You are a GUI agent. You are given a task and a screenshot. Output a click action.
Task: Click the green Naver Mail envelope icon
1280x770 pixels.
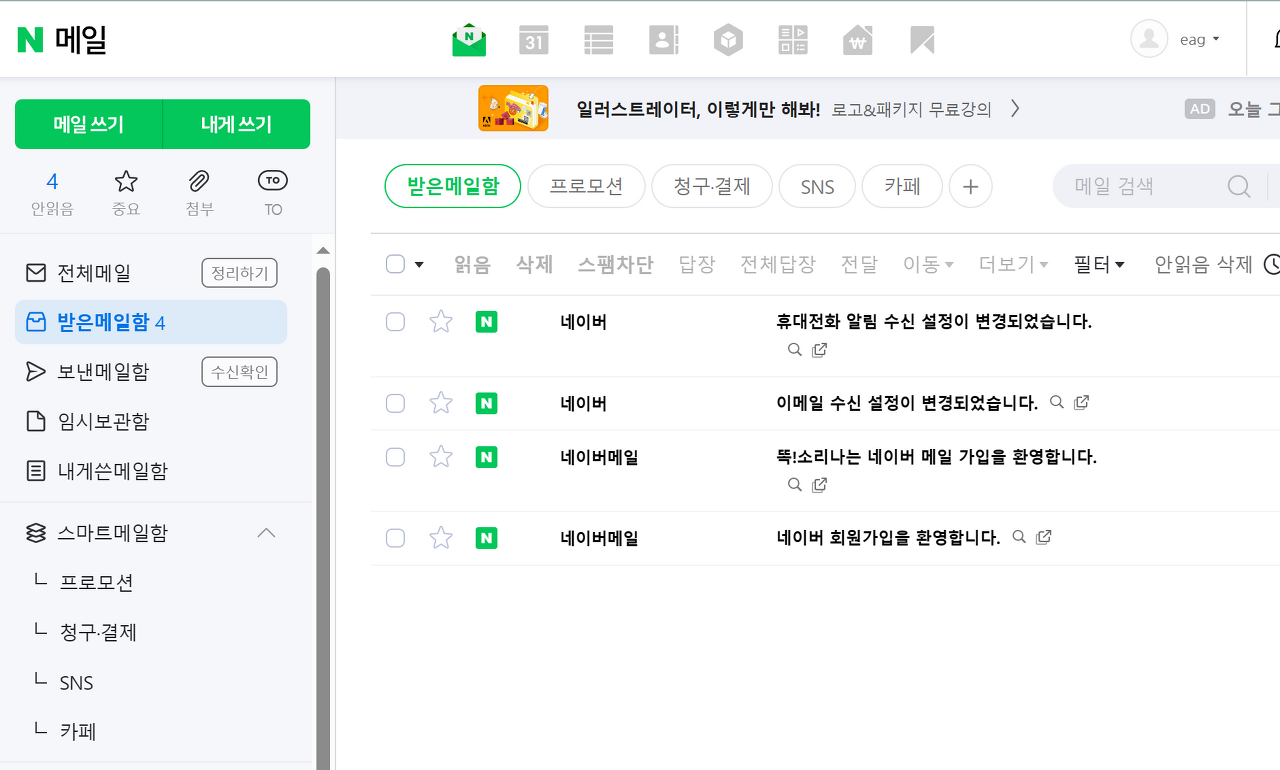469,40
